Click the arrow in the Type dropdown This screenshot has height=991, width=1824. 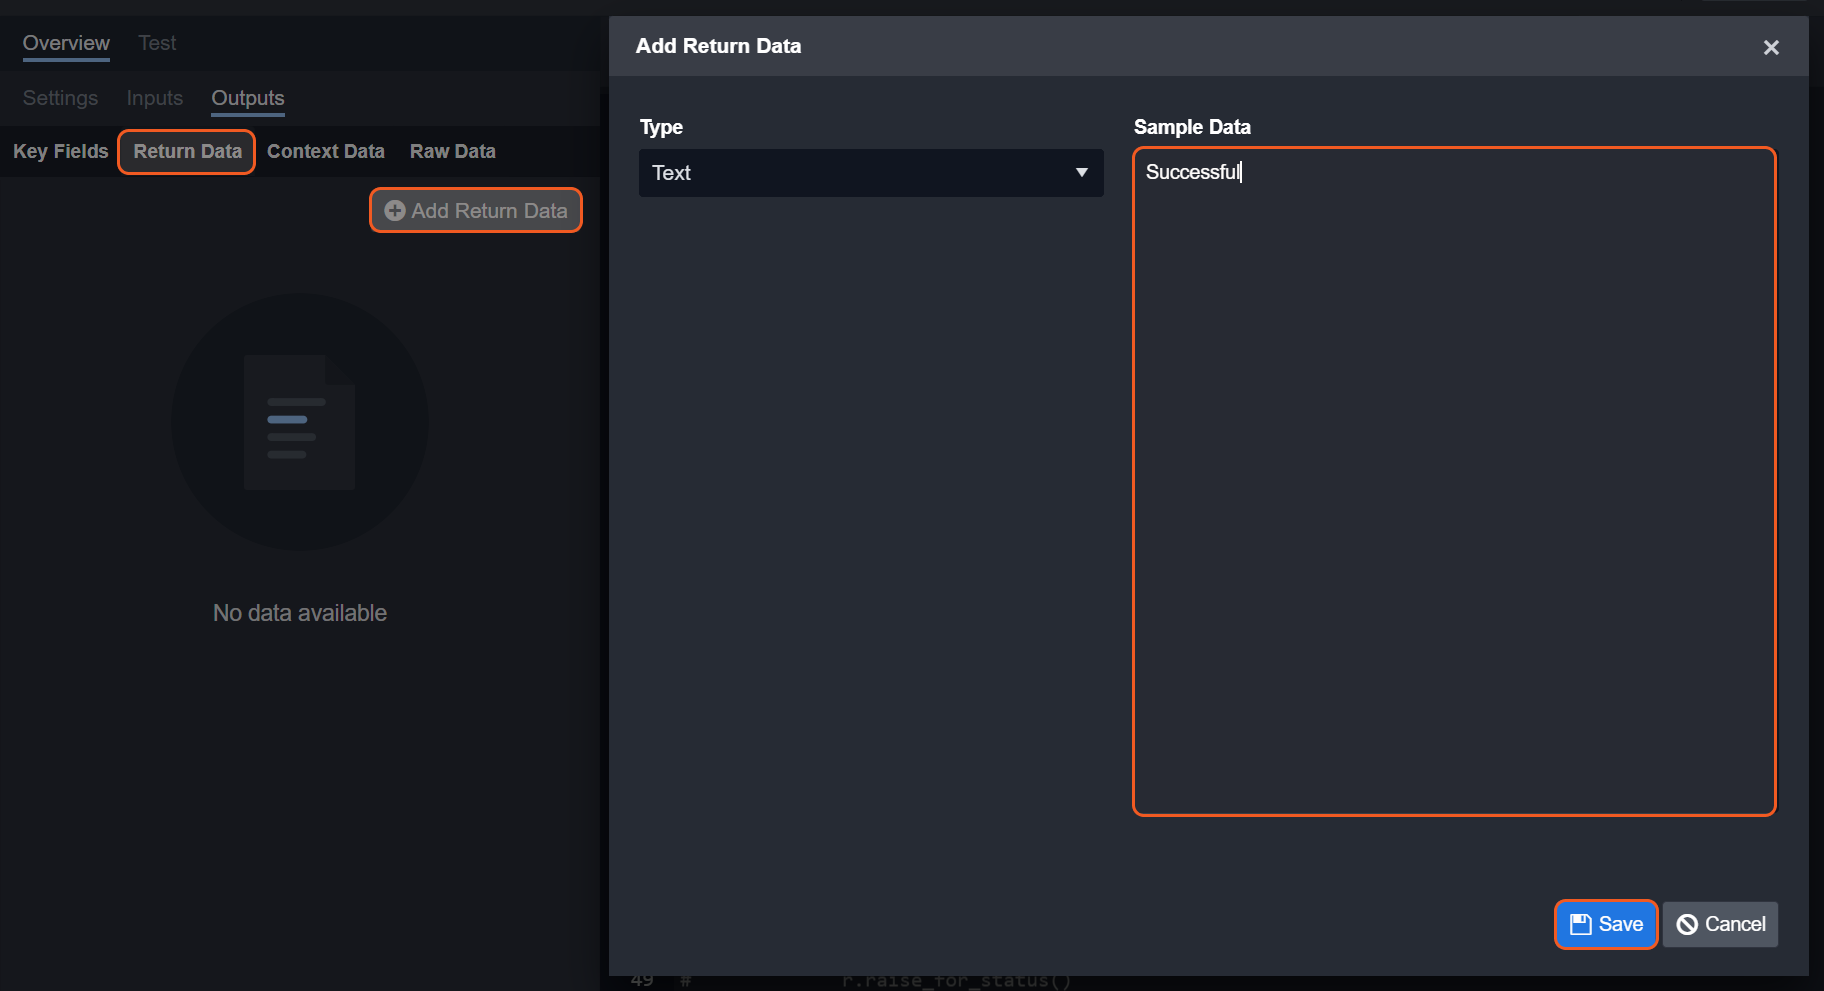[x=1081, y=173]
